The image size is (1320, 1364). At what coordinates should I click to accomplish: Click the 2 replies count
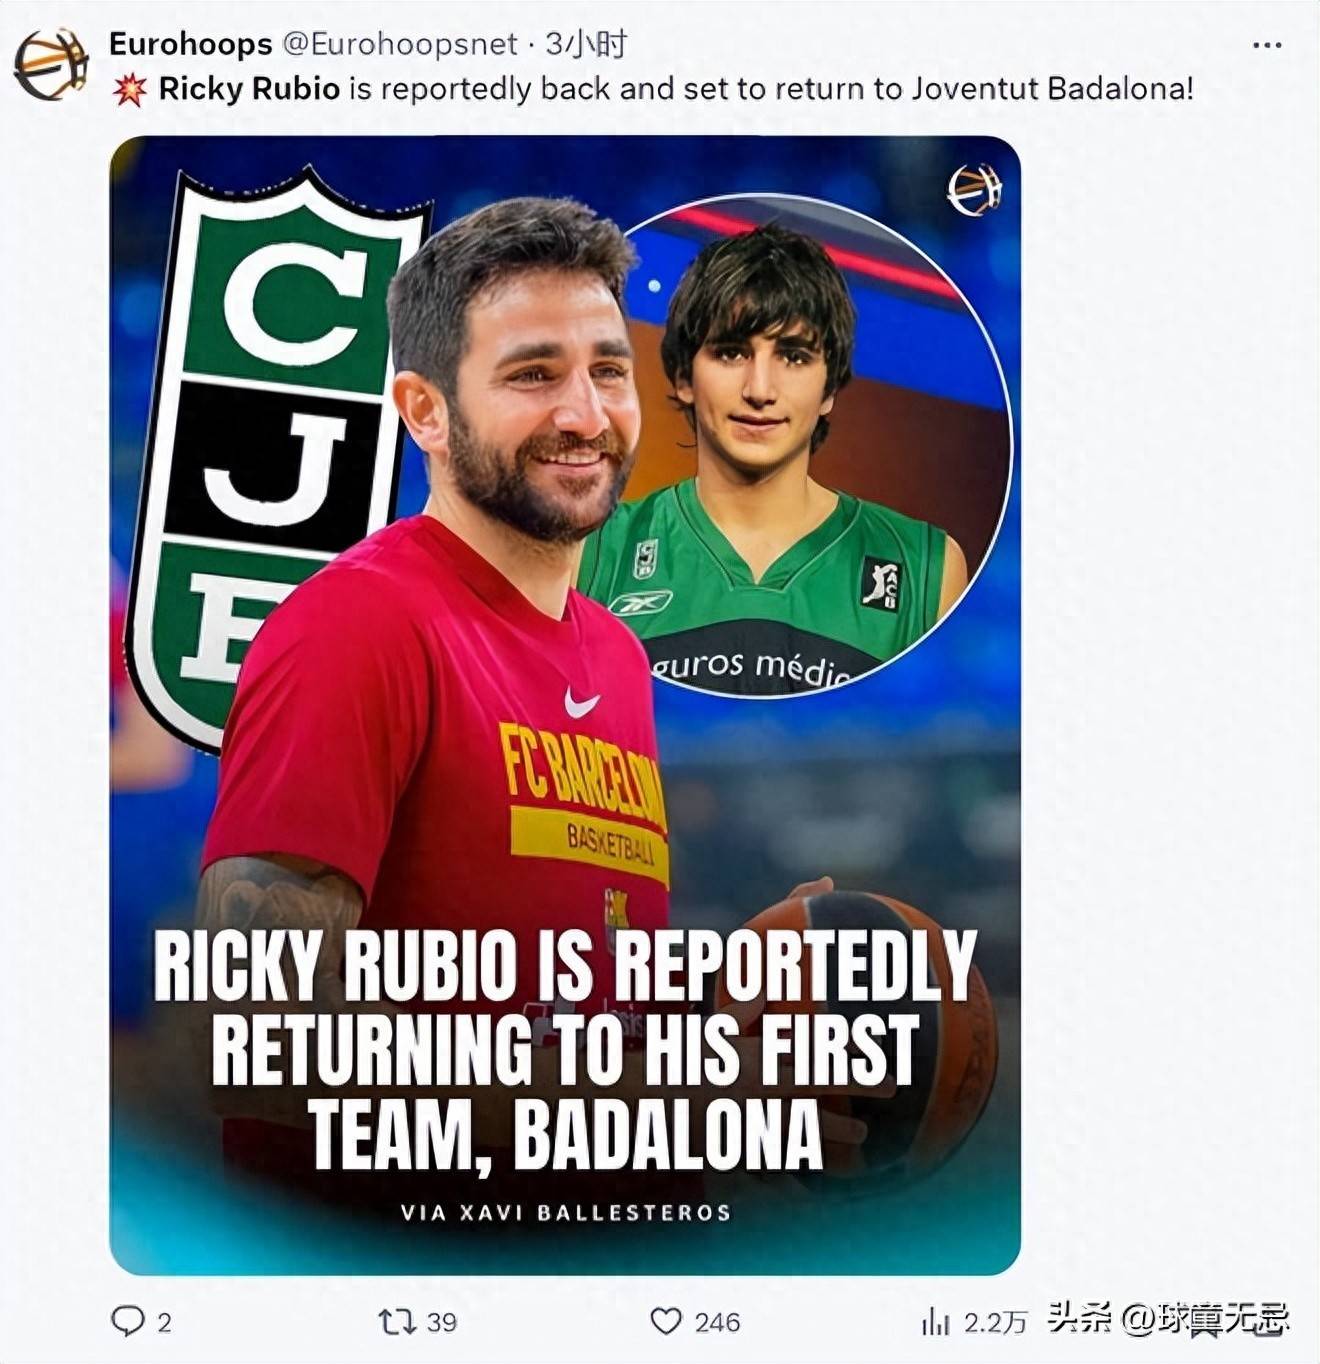(x=164, y=1322)
